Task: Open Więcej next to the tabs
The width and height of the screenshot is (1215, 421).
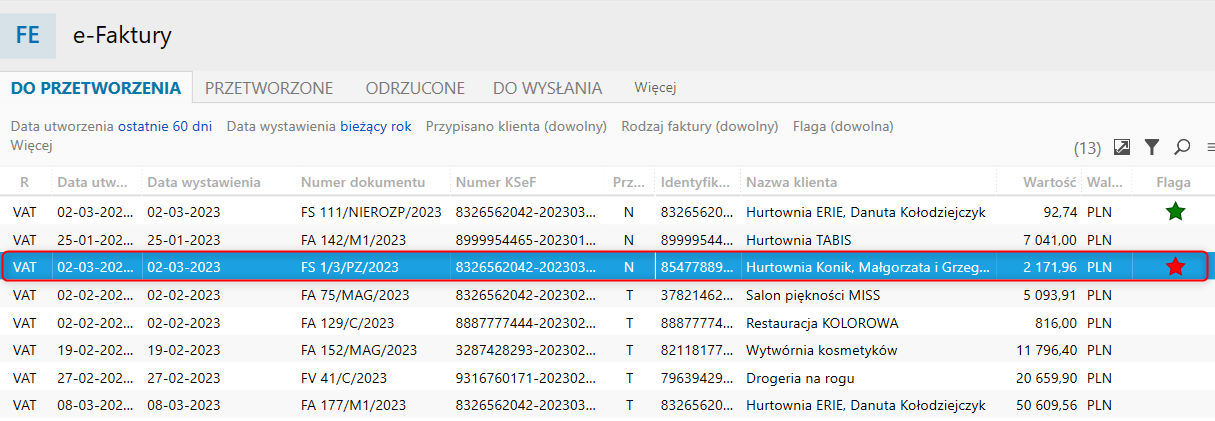Action: [x=656, y=88]
